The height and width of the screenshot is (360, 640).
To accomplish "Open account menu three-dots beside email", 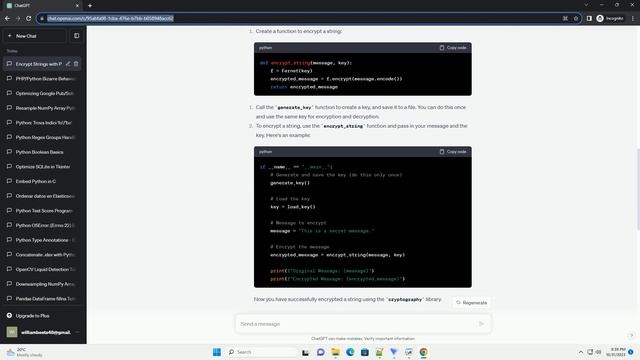I will (x=77, y=332).
